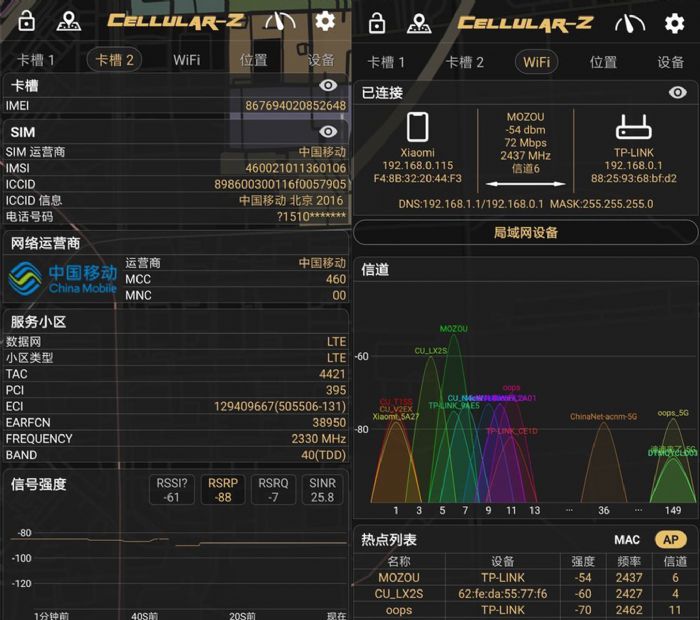The image size is (700, 620).
Task: Select the RSSI? signal metric
Action: pos(171,490)
